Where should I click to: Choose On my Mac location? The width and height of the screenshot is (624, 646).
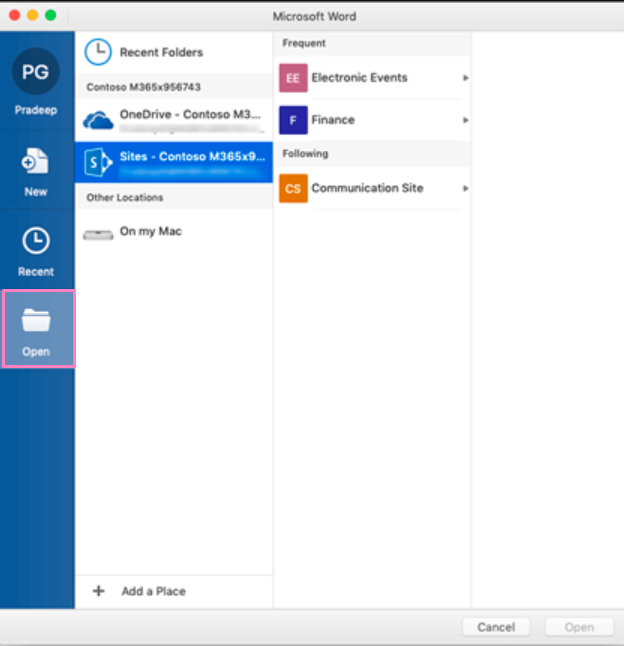click(151, 232)
